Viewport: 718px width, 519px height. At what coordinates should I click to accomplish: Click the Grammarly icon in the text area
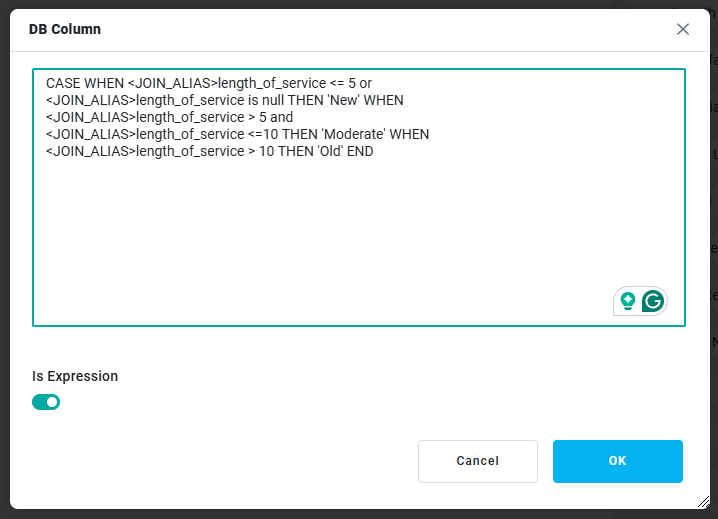click(653, 300)
